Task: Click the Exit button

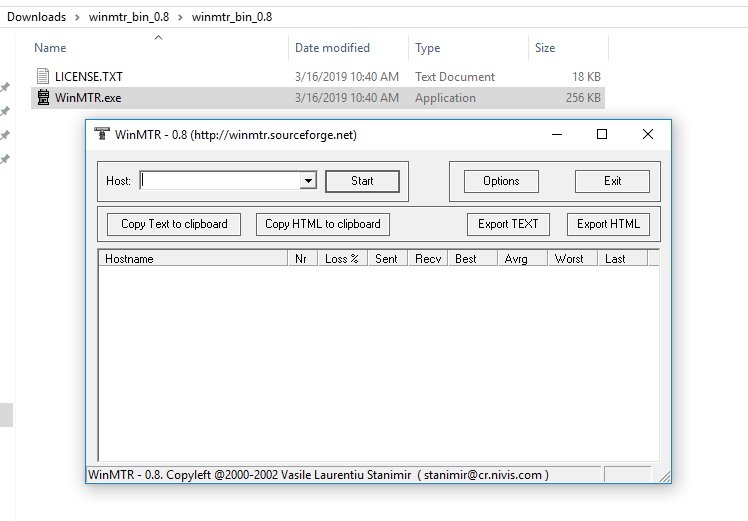Action: coord(612,181)
